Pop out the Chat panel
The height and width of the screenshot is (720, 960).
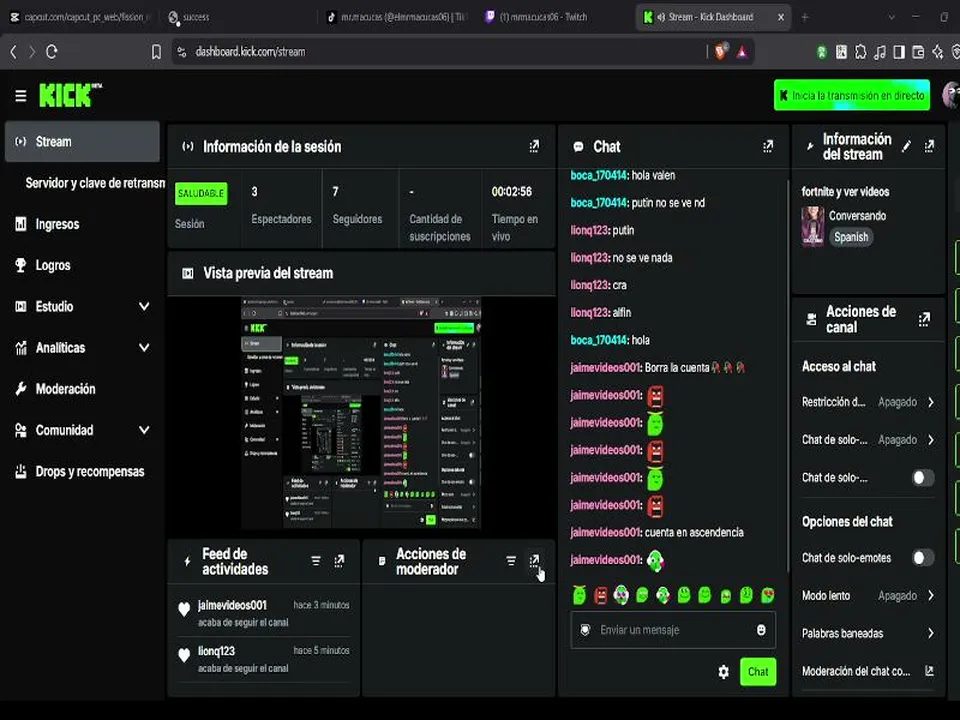pyautogui.click(x=768, y=146)
